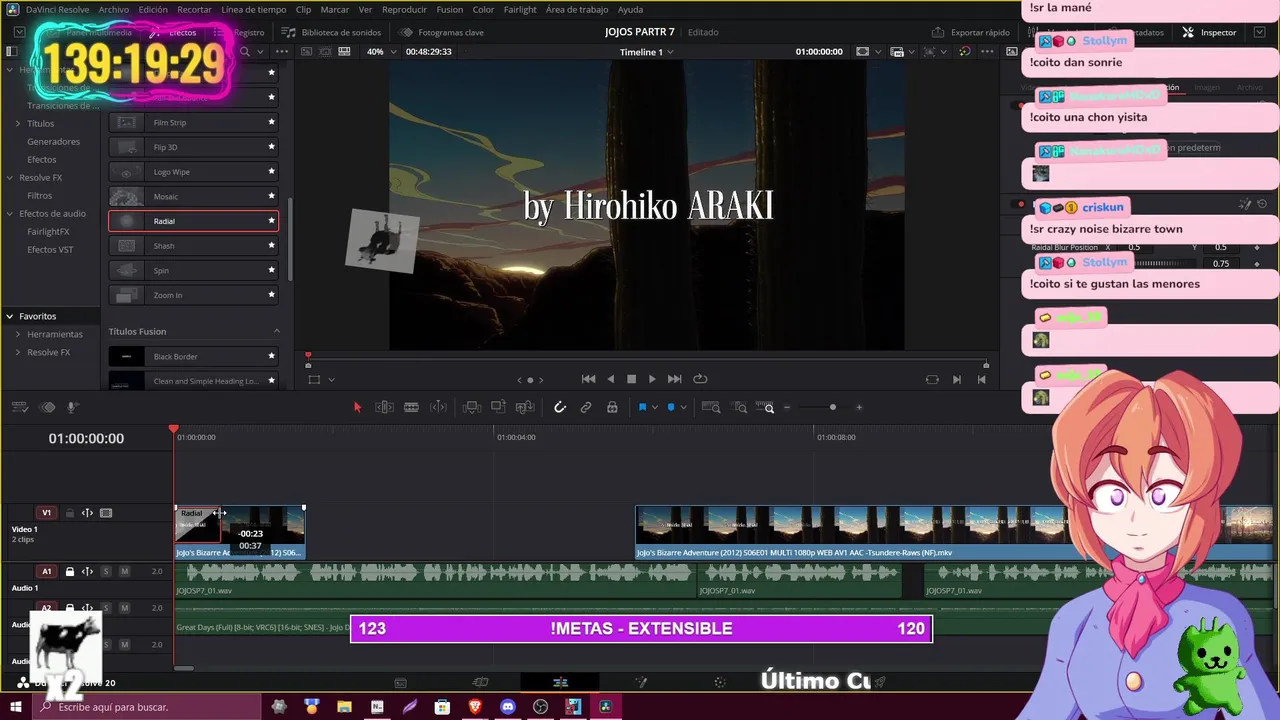
Task: Click the blue Flag icon
Action: click(x=642, y=407)
